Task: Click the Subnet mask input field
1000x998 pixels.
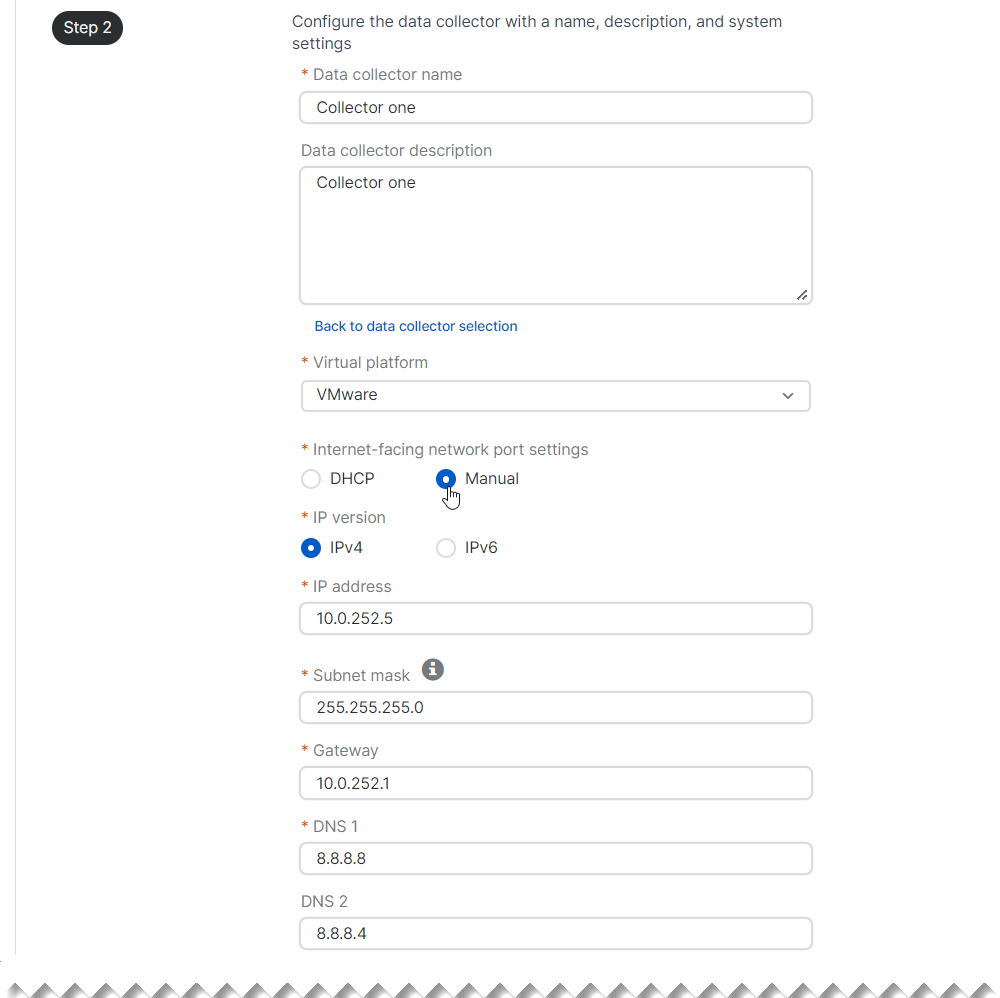Action: [x=555, y=708]
